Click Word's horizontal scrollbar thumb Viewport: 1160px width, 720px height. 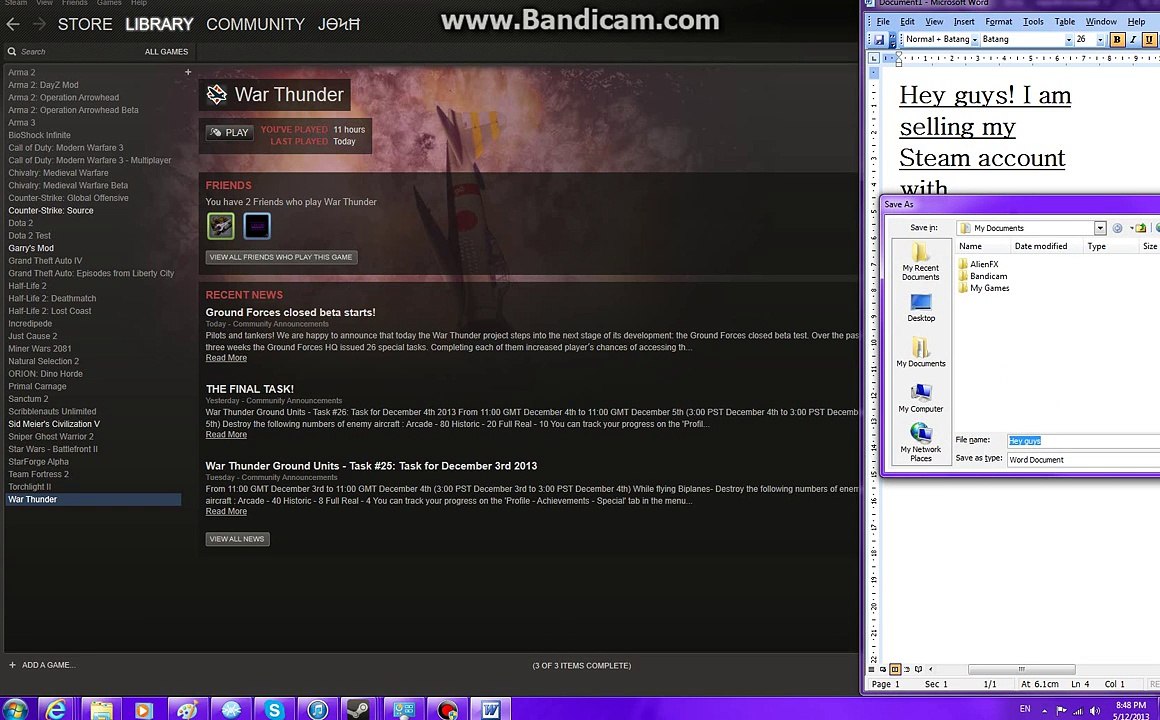tap(1022, 669)
